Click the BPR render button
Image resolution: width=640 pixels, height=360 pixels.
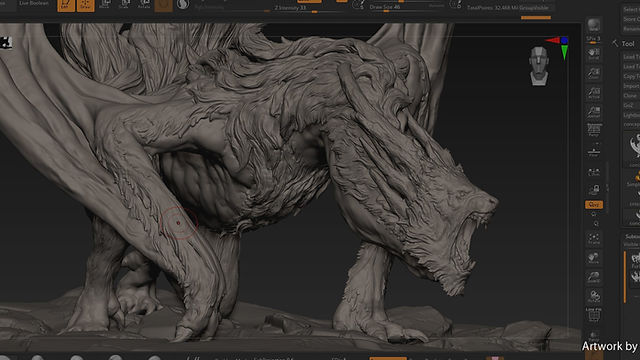(x=593, y=26)
